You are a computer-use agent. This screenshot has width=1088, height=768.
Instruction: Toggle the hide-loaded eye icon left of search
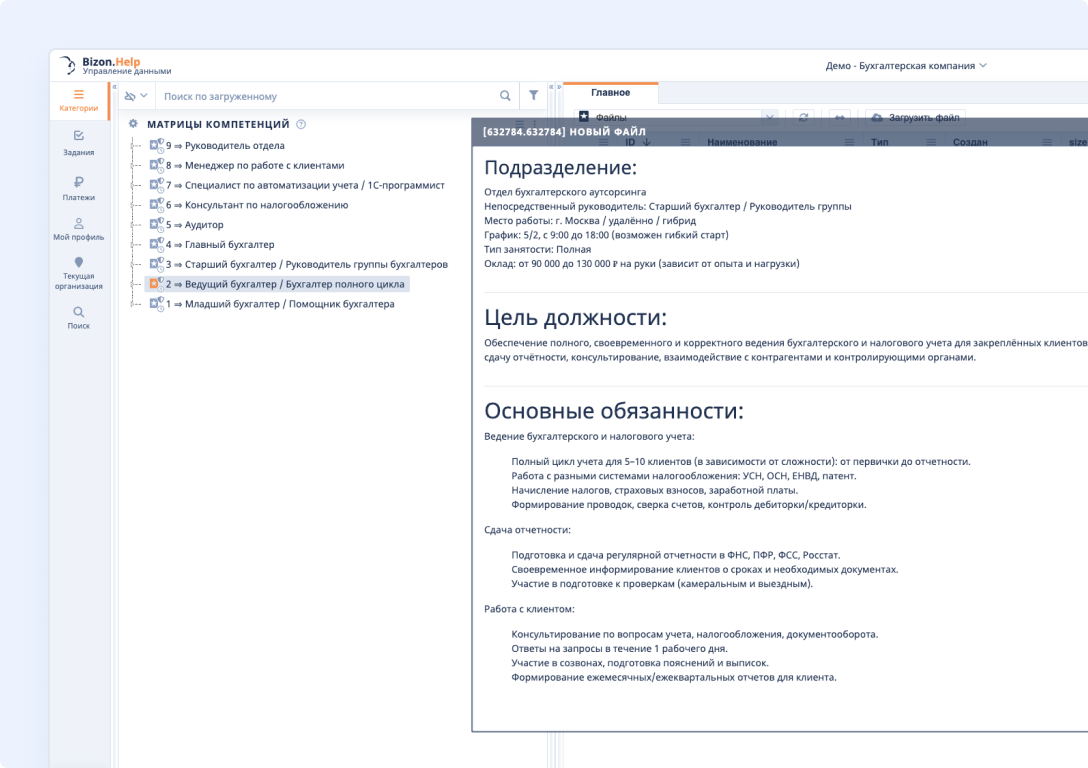(129, 95)
